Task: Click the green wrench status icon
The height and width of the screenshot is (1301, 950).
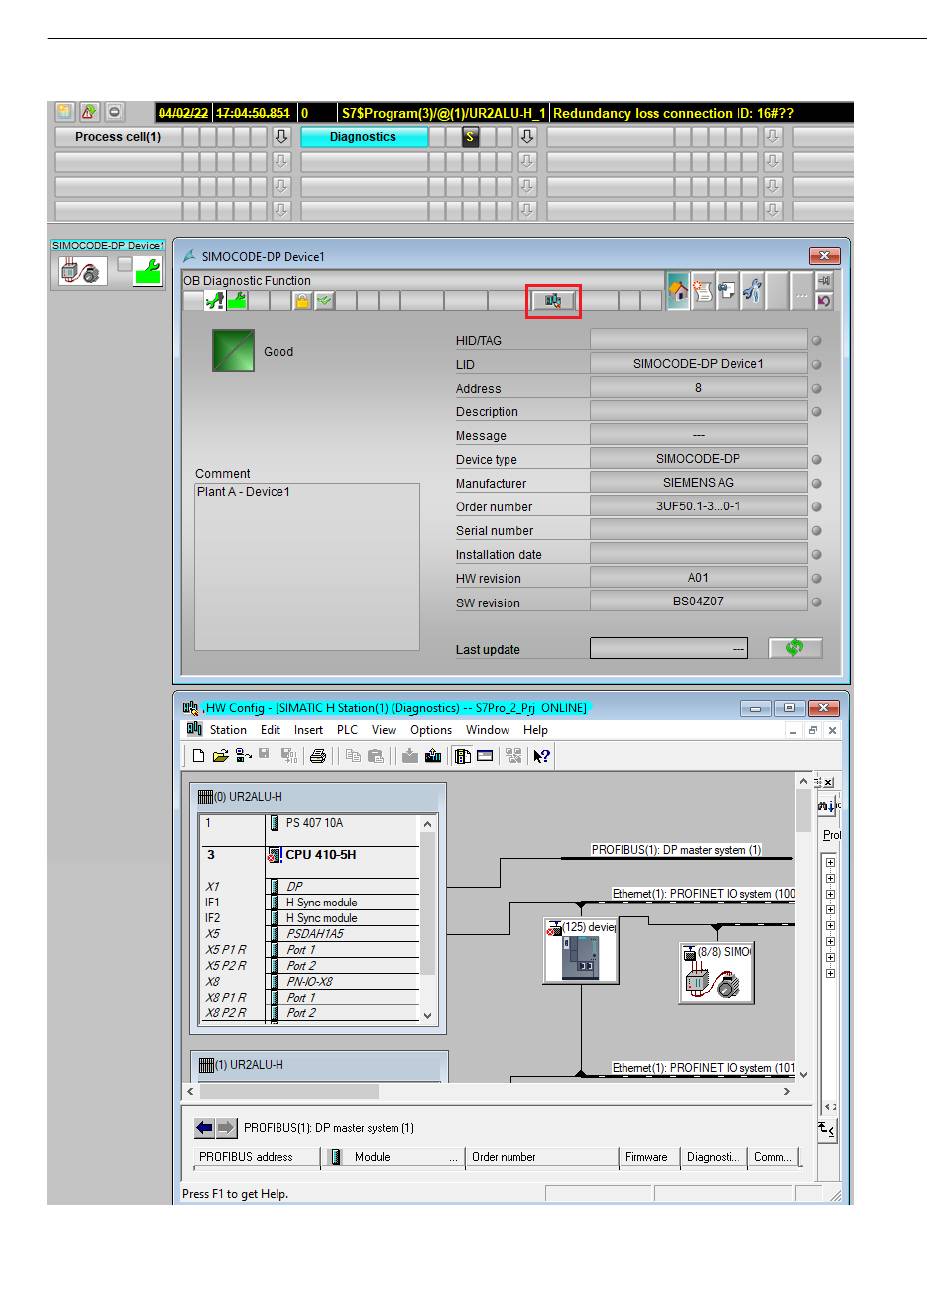Action: pos(237,300)
